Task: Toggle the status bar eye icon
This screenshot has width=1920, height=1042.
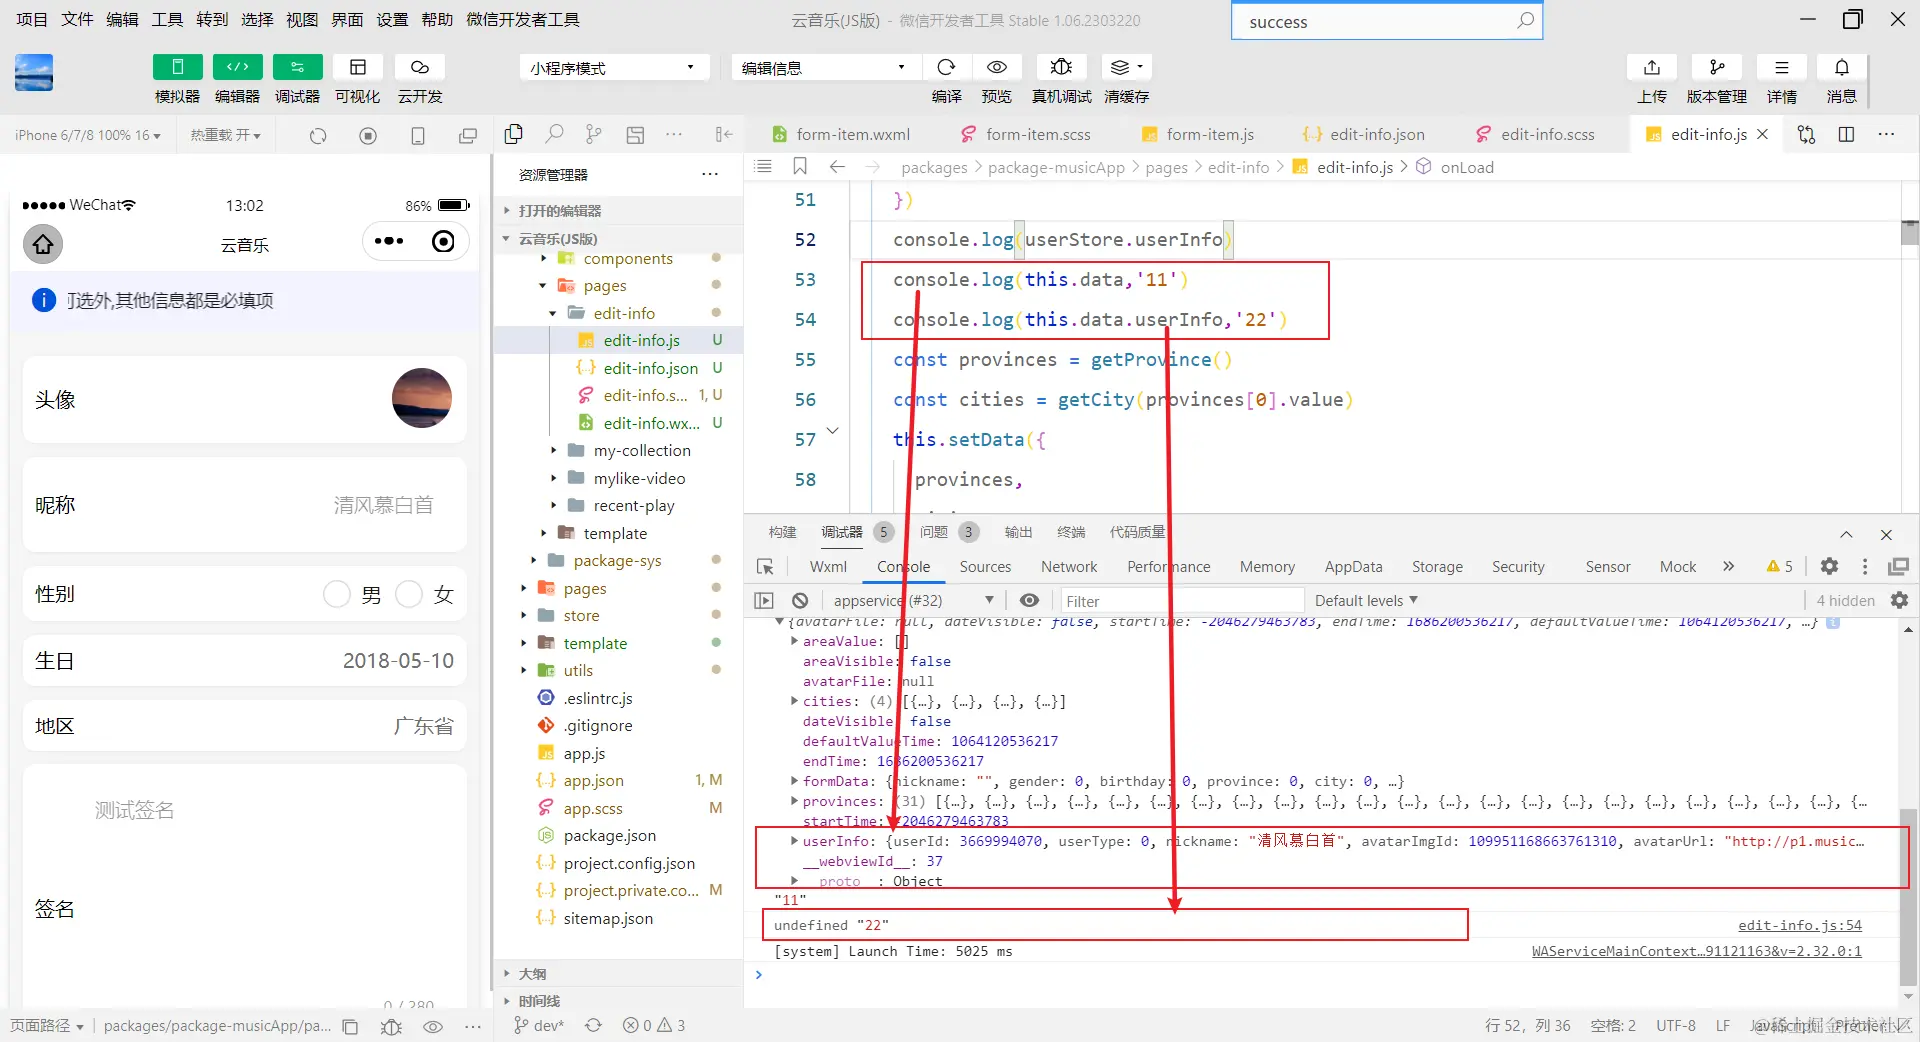Action: (x=433, y=1026)
